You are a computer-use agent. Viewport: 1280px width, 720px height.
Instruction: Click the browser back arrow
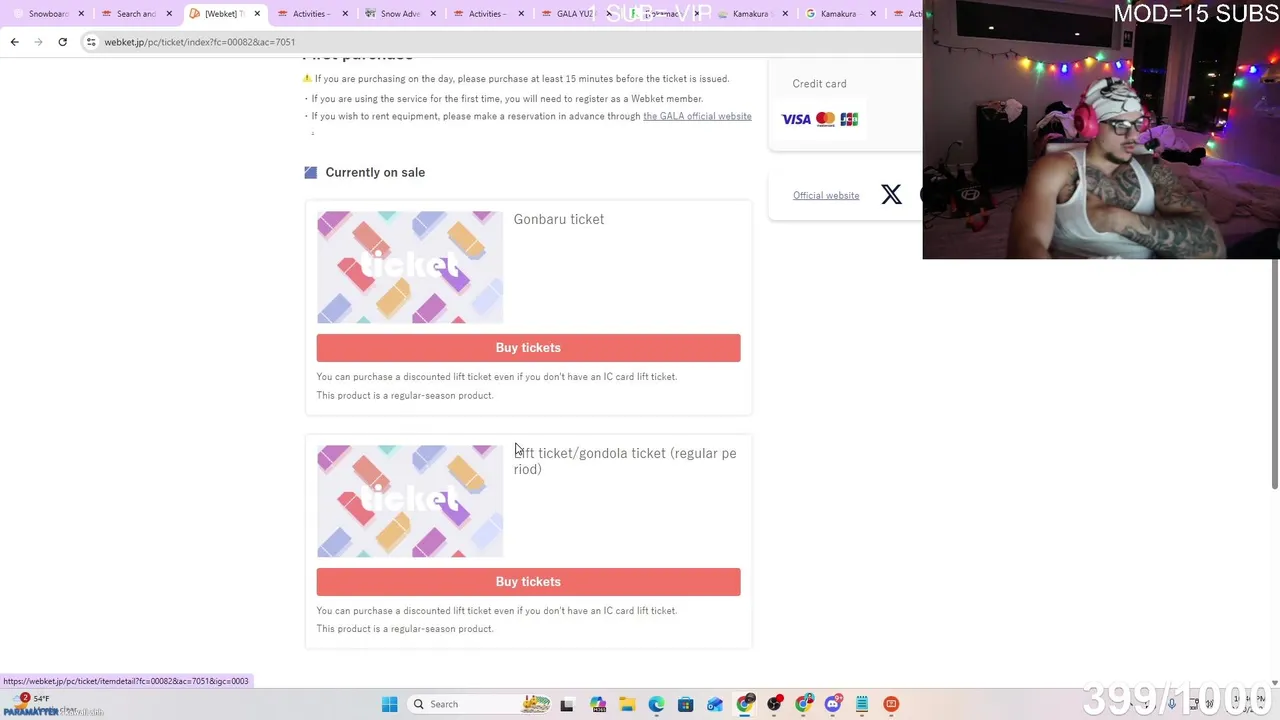(x=14, y=42)
